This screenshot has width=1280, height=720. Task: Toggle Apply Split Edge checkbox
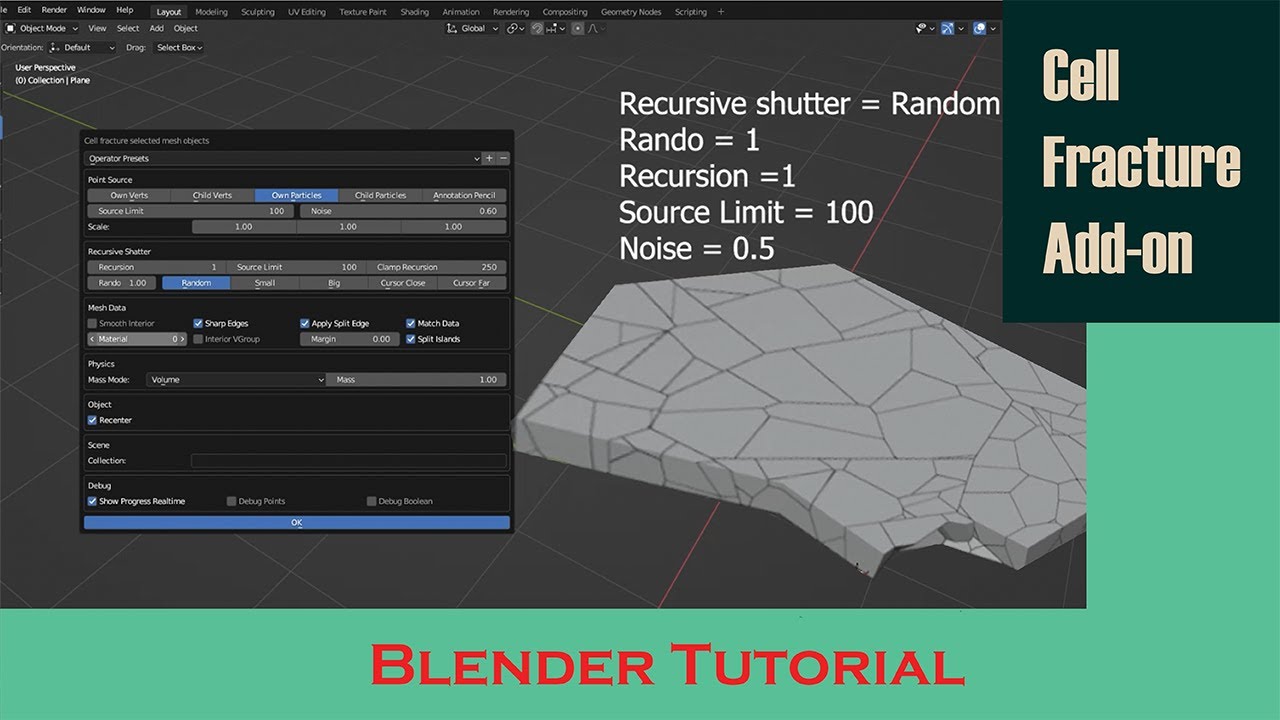pyautogui.click(x=305, y=323)
